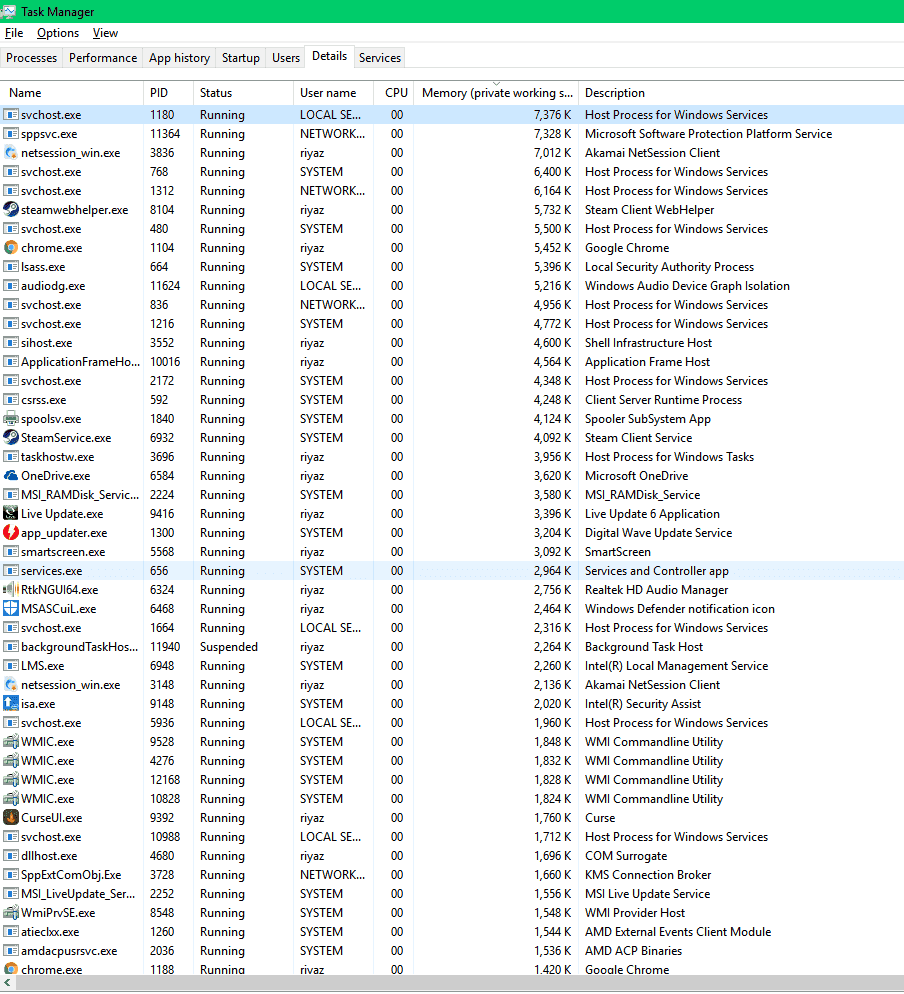The image size is (904, 994).
Task: Open the Options menu
Action: [x=58, y=33]
